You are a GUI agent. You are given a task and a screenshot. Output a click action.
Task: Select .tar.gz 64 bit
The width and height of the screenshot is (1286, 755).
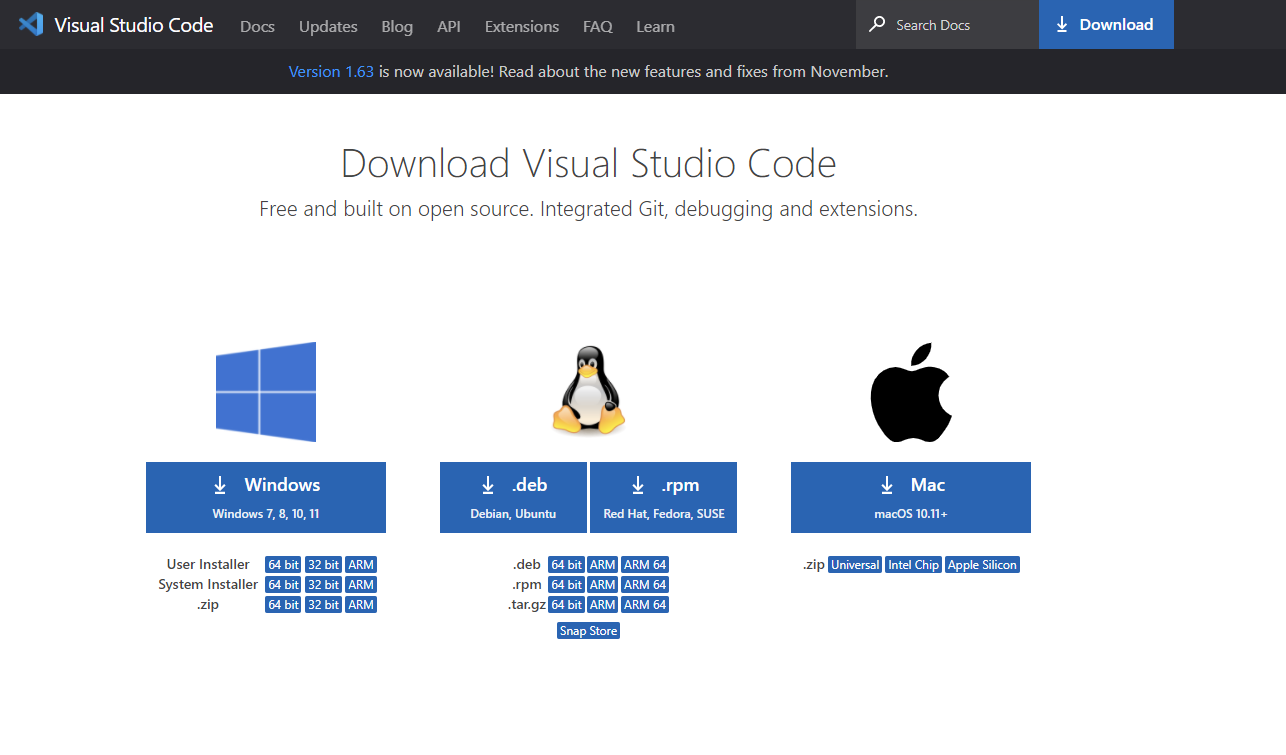pyautogui.click(x=567, y=605)
